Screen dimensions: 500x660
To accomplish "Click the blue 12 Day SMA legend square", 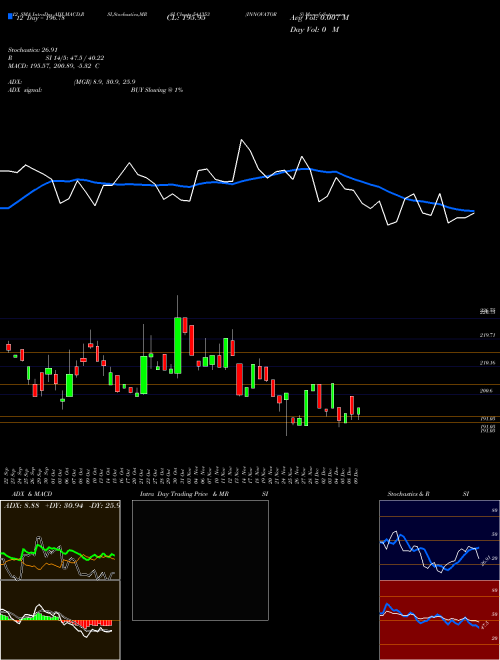I will tap(10, 16).
